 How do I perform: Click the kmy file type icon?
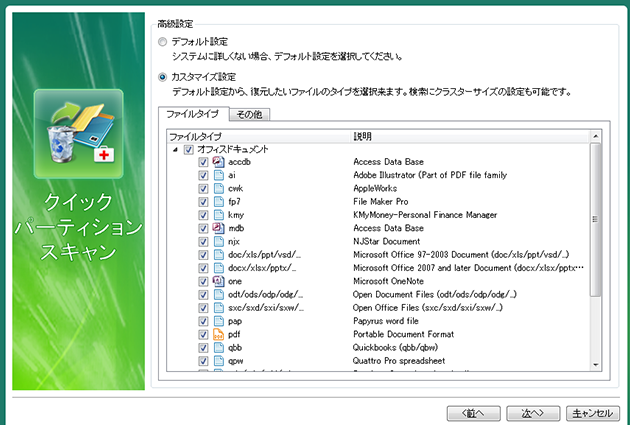218,215
